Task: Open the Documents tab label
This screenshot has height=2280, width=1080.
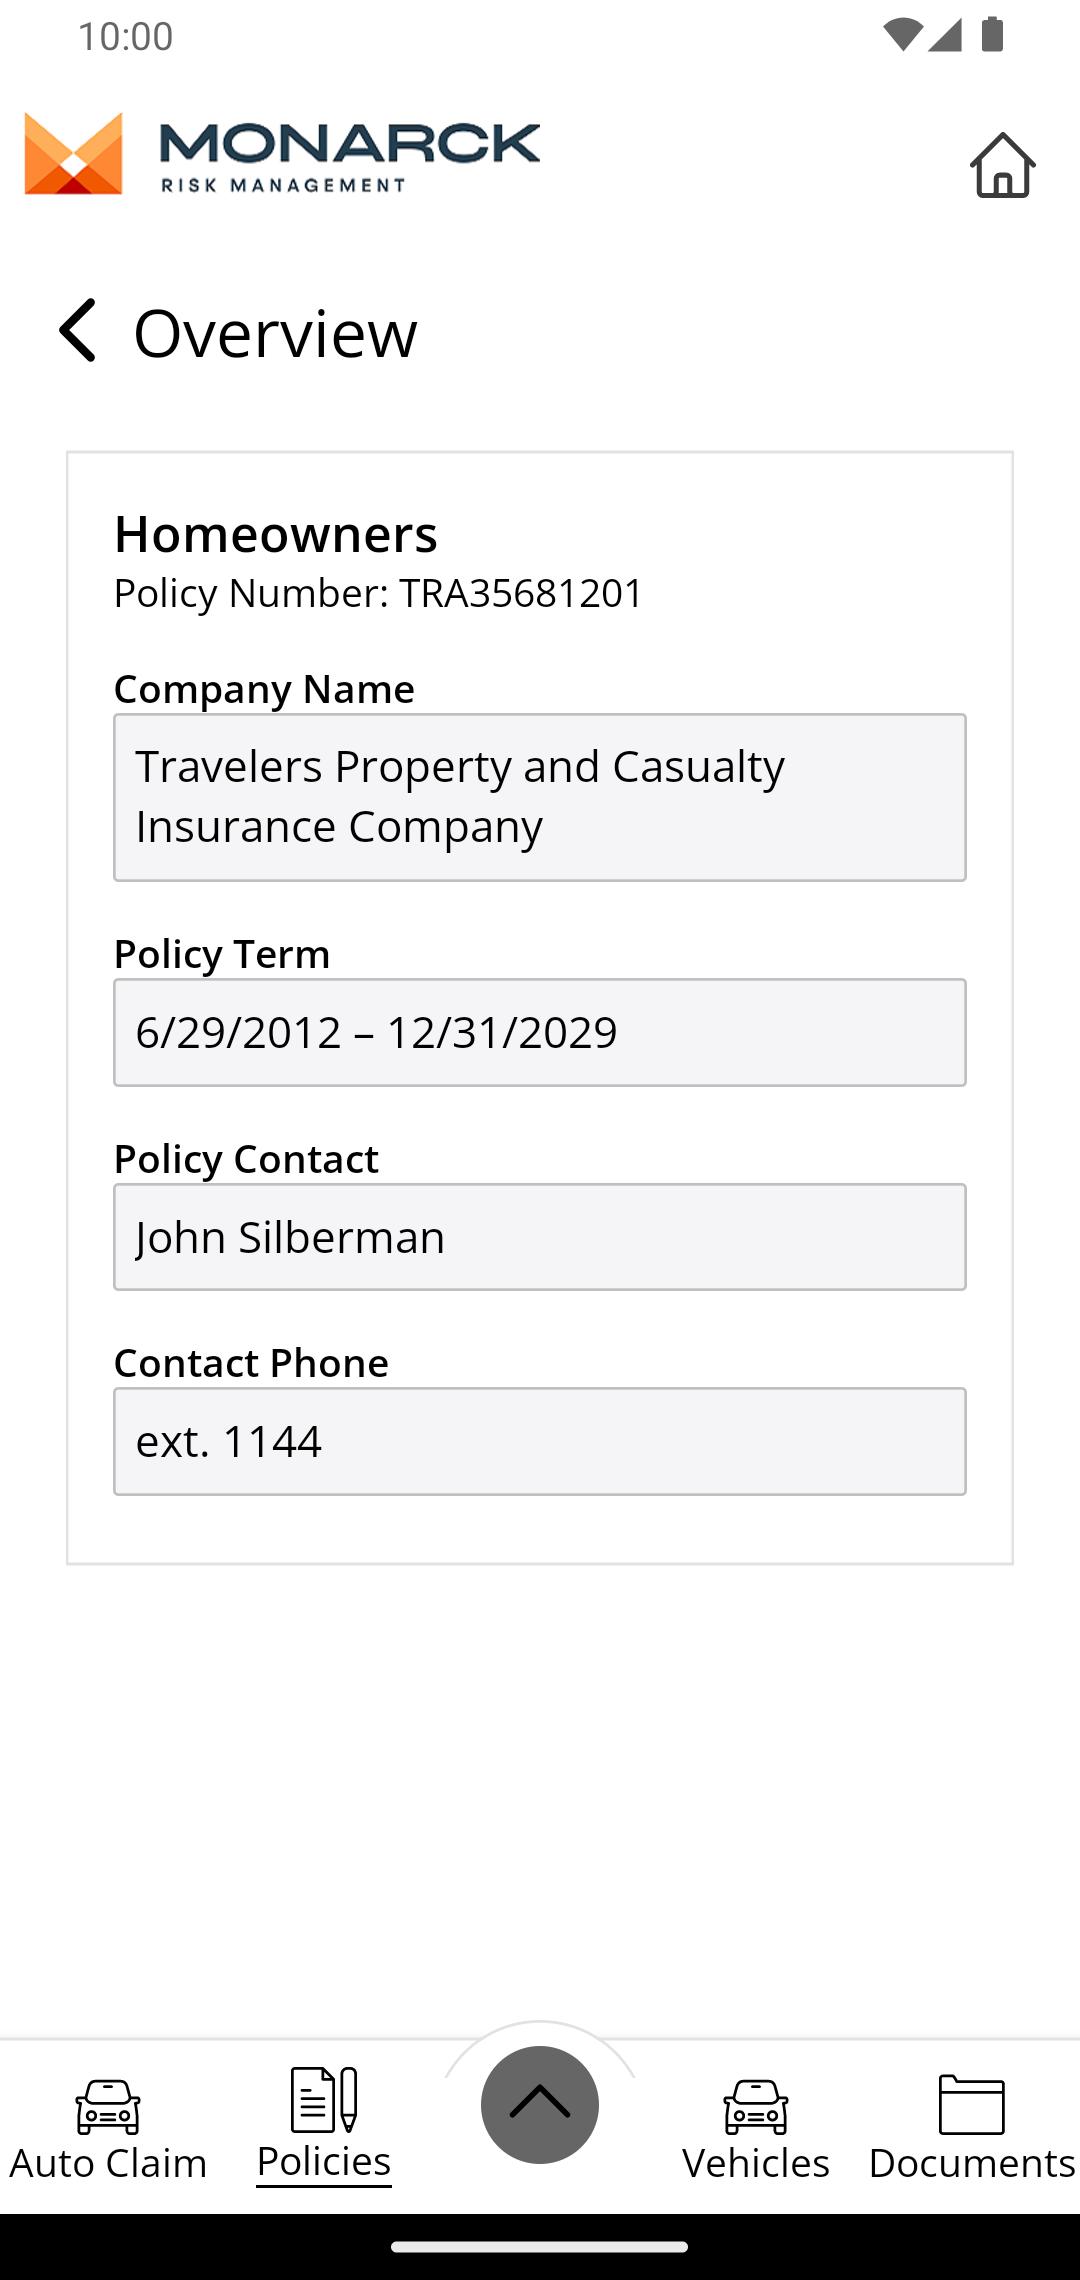Action: point(971,2162)
